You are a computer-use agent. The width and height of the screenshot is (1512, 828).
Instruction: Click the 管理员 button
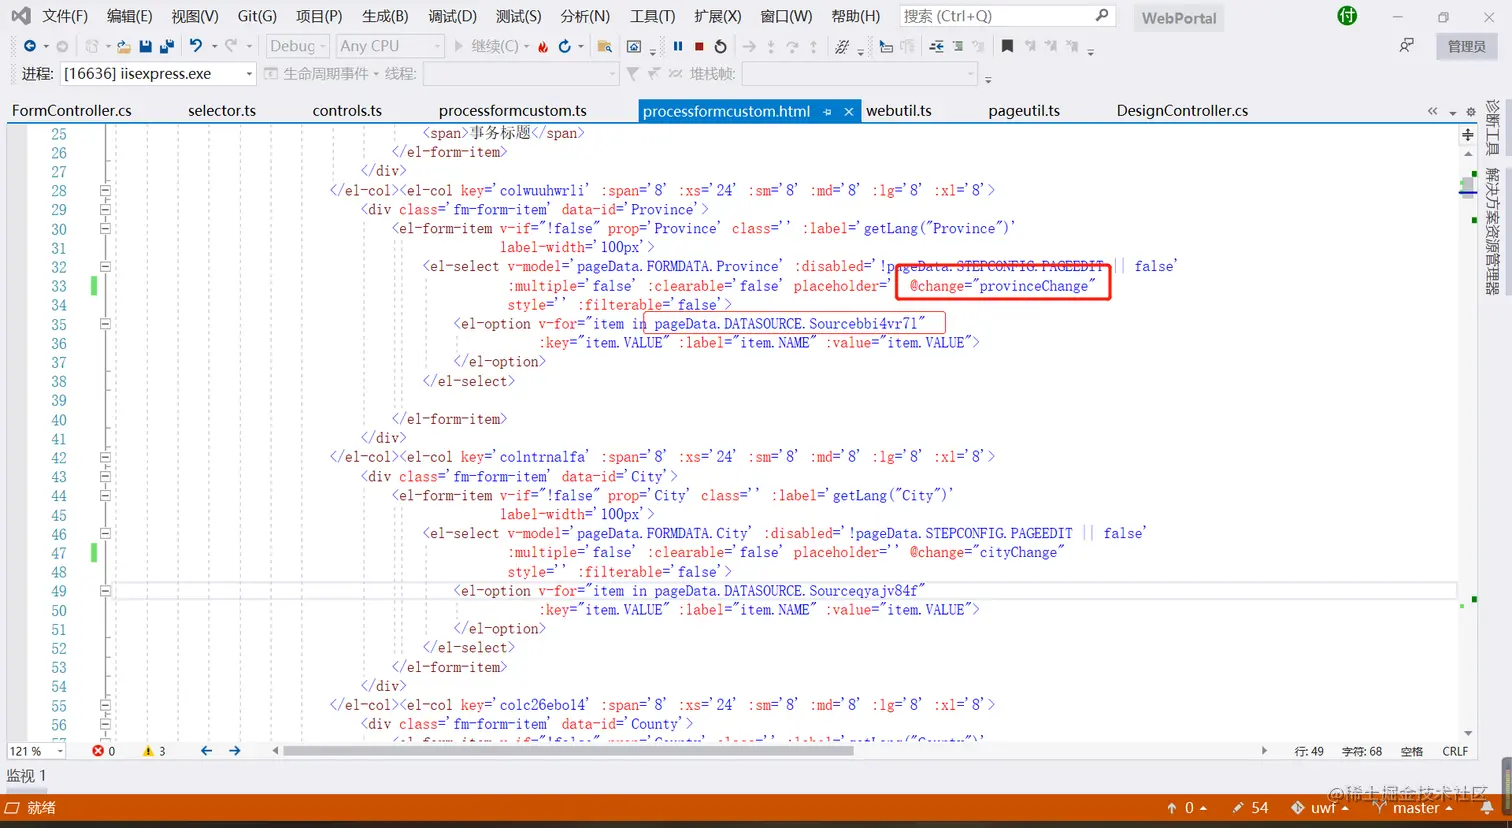[x=1466, y=46]
